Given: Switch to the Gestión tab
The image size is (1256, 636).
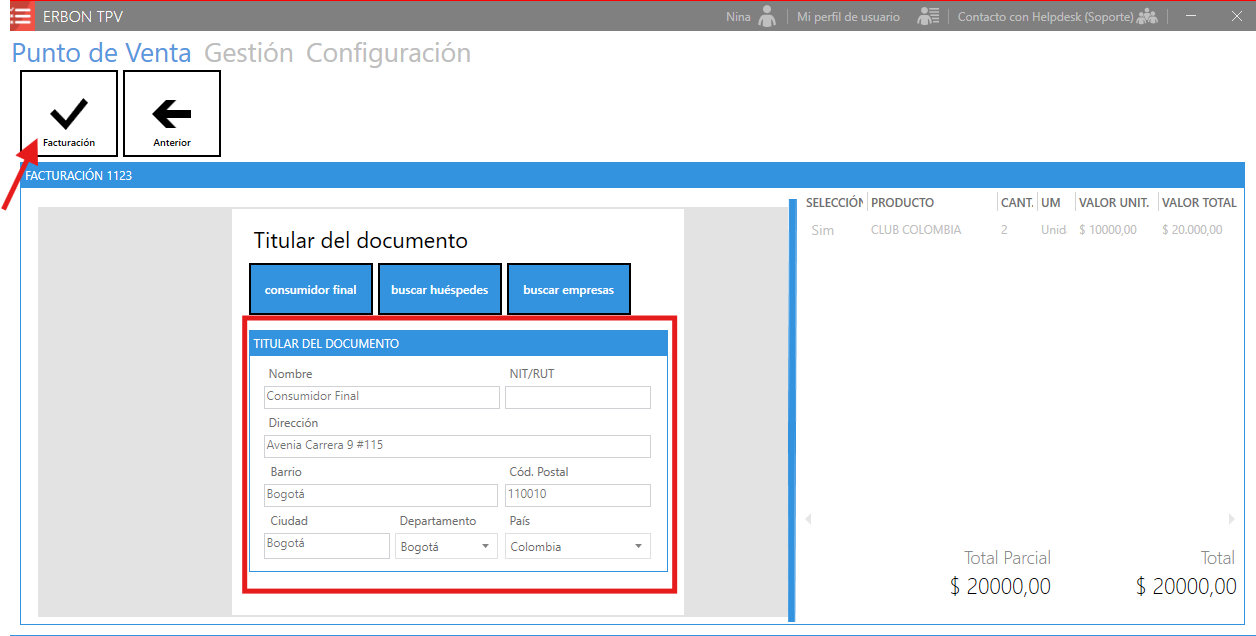Looking at the screenshot, I should [x=248, y=53].
